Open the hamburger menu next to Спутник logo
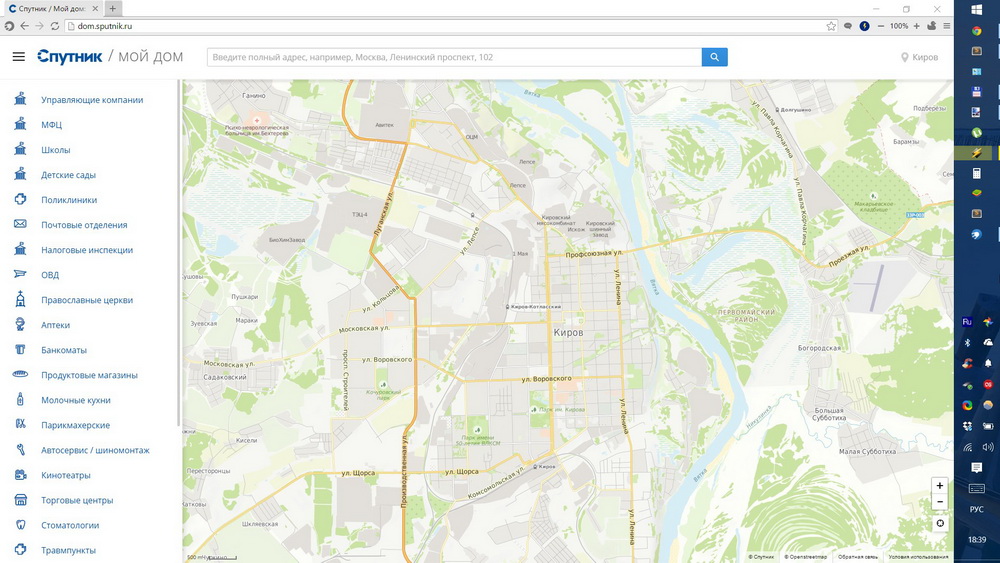 [18, 57]
